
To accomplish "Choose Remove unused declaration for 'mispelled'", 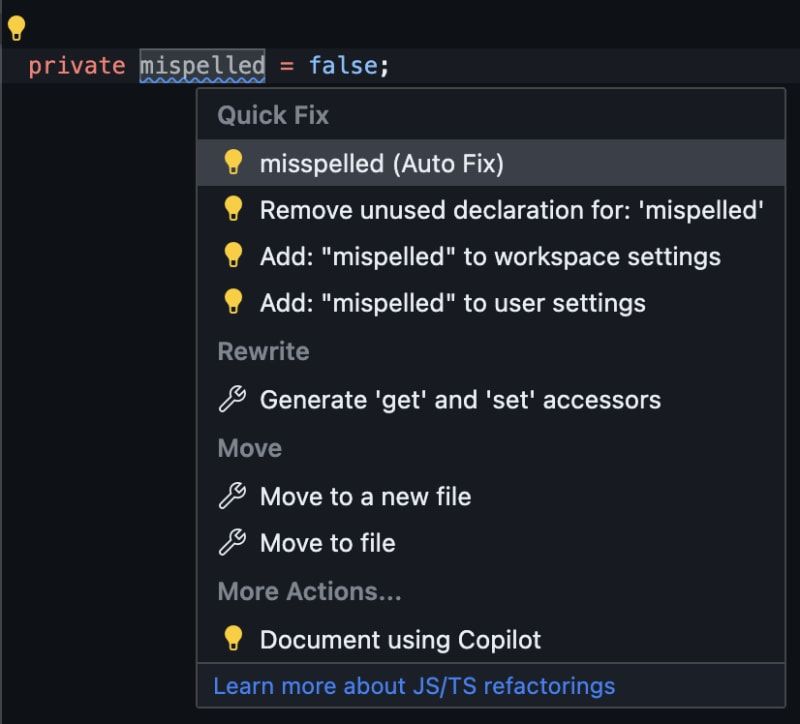I will [491, 210].
